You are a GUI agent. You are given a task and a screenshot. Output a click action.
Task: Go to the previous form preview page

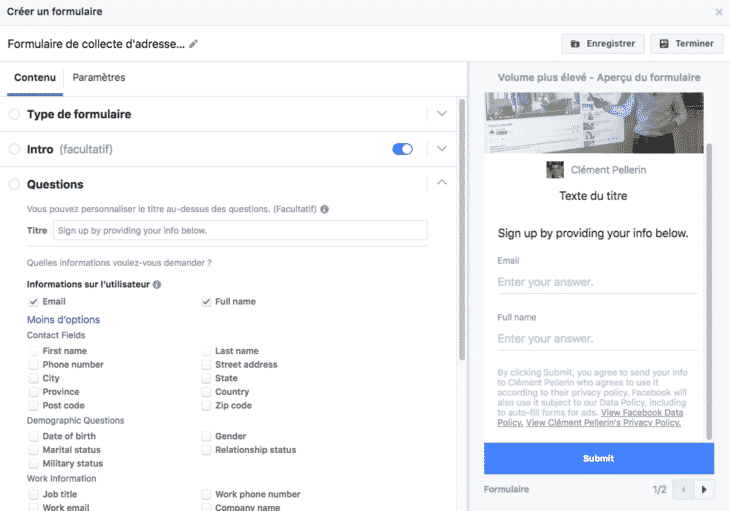pos(685,490)
